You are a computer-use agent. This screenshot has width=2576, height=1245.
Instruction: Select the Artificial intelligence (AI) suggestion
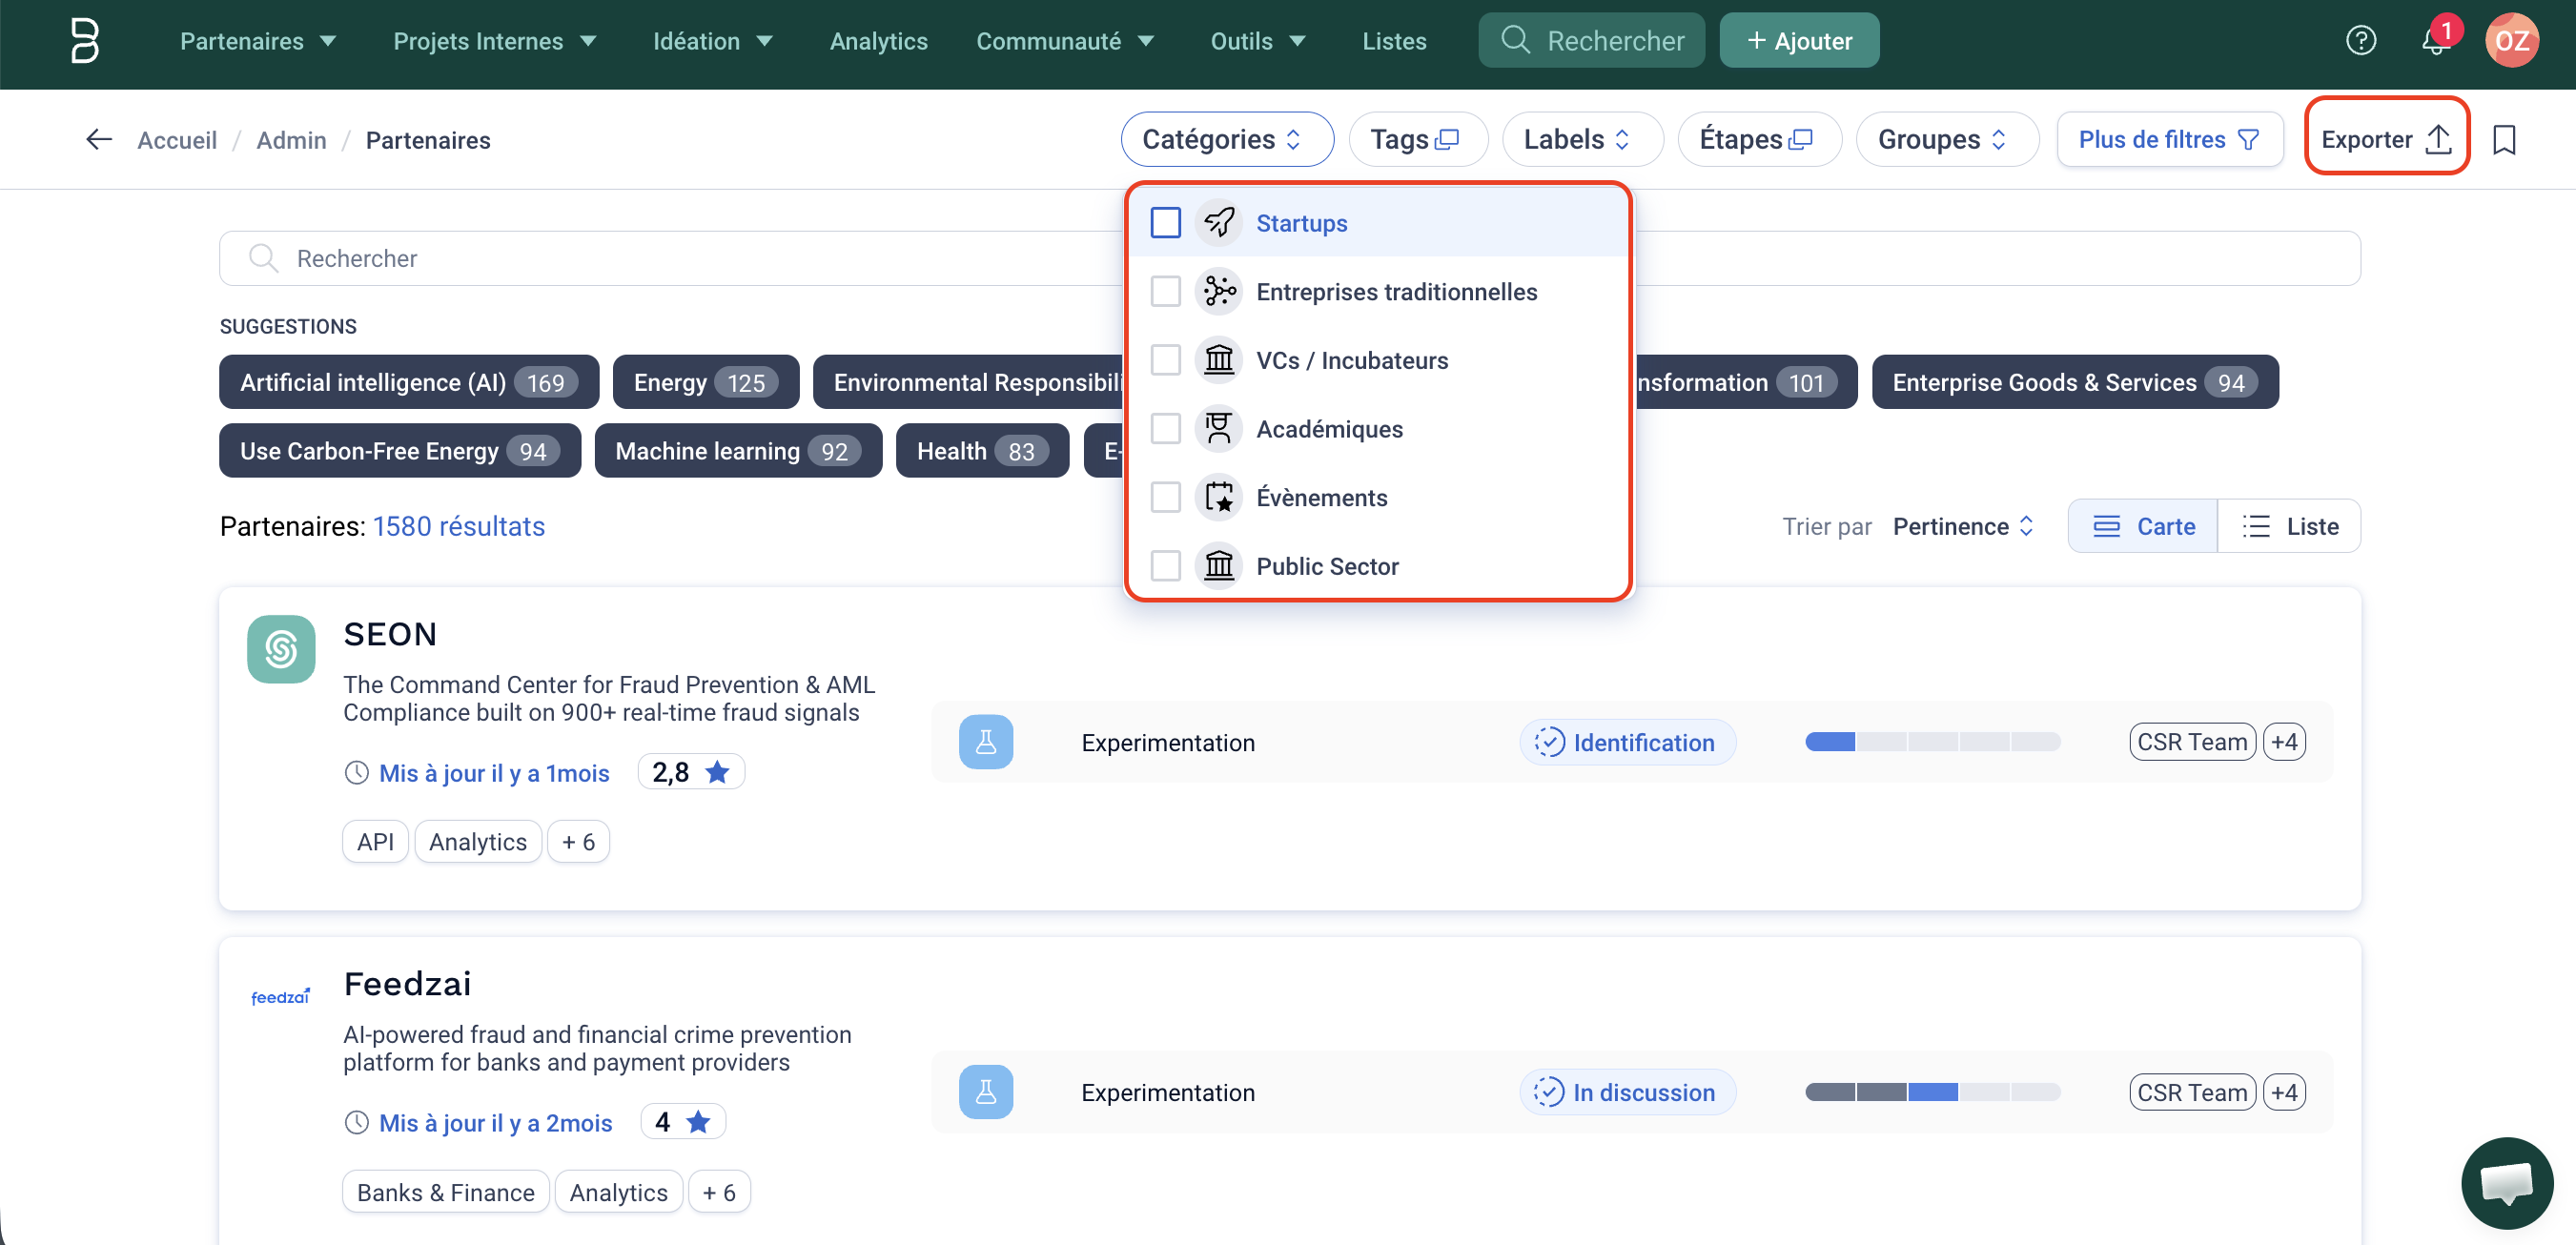(409, 382)
